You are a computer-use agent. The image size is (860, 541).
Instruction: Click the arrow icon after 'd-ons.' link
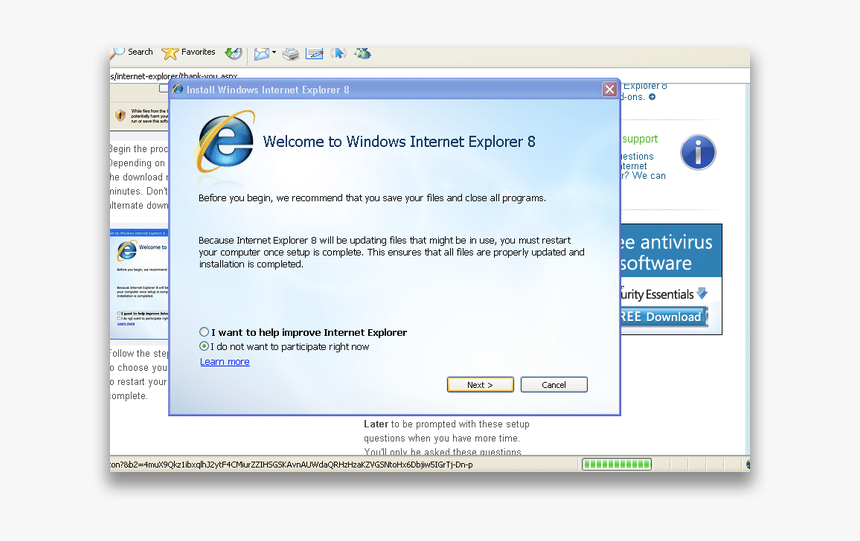tap(652, 97)
